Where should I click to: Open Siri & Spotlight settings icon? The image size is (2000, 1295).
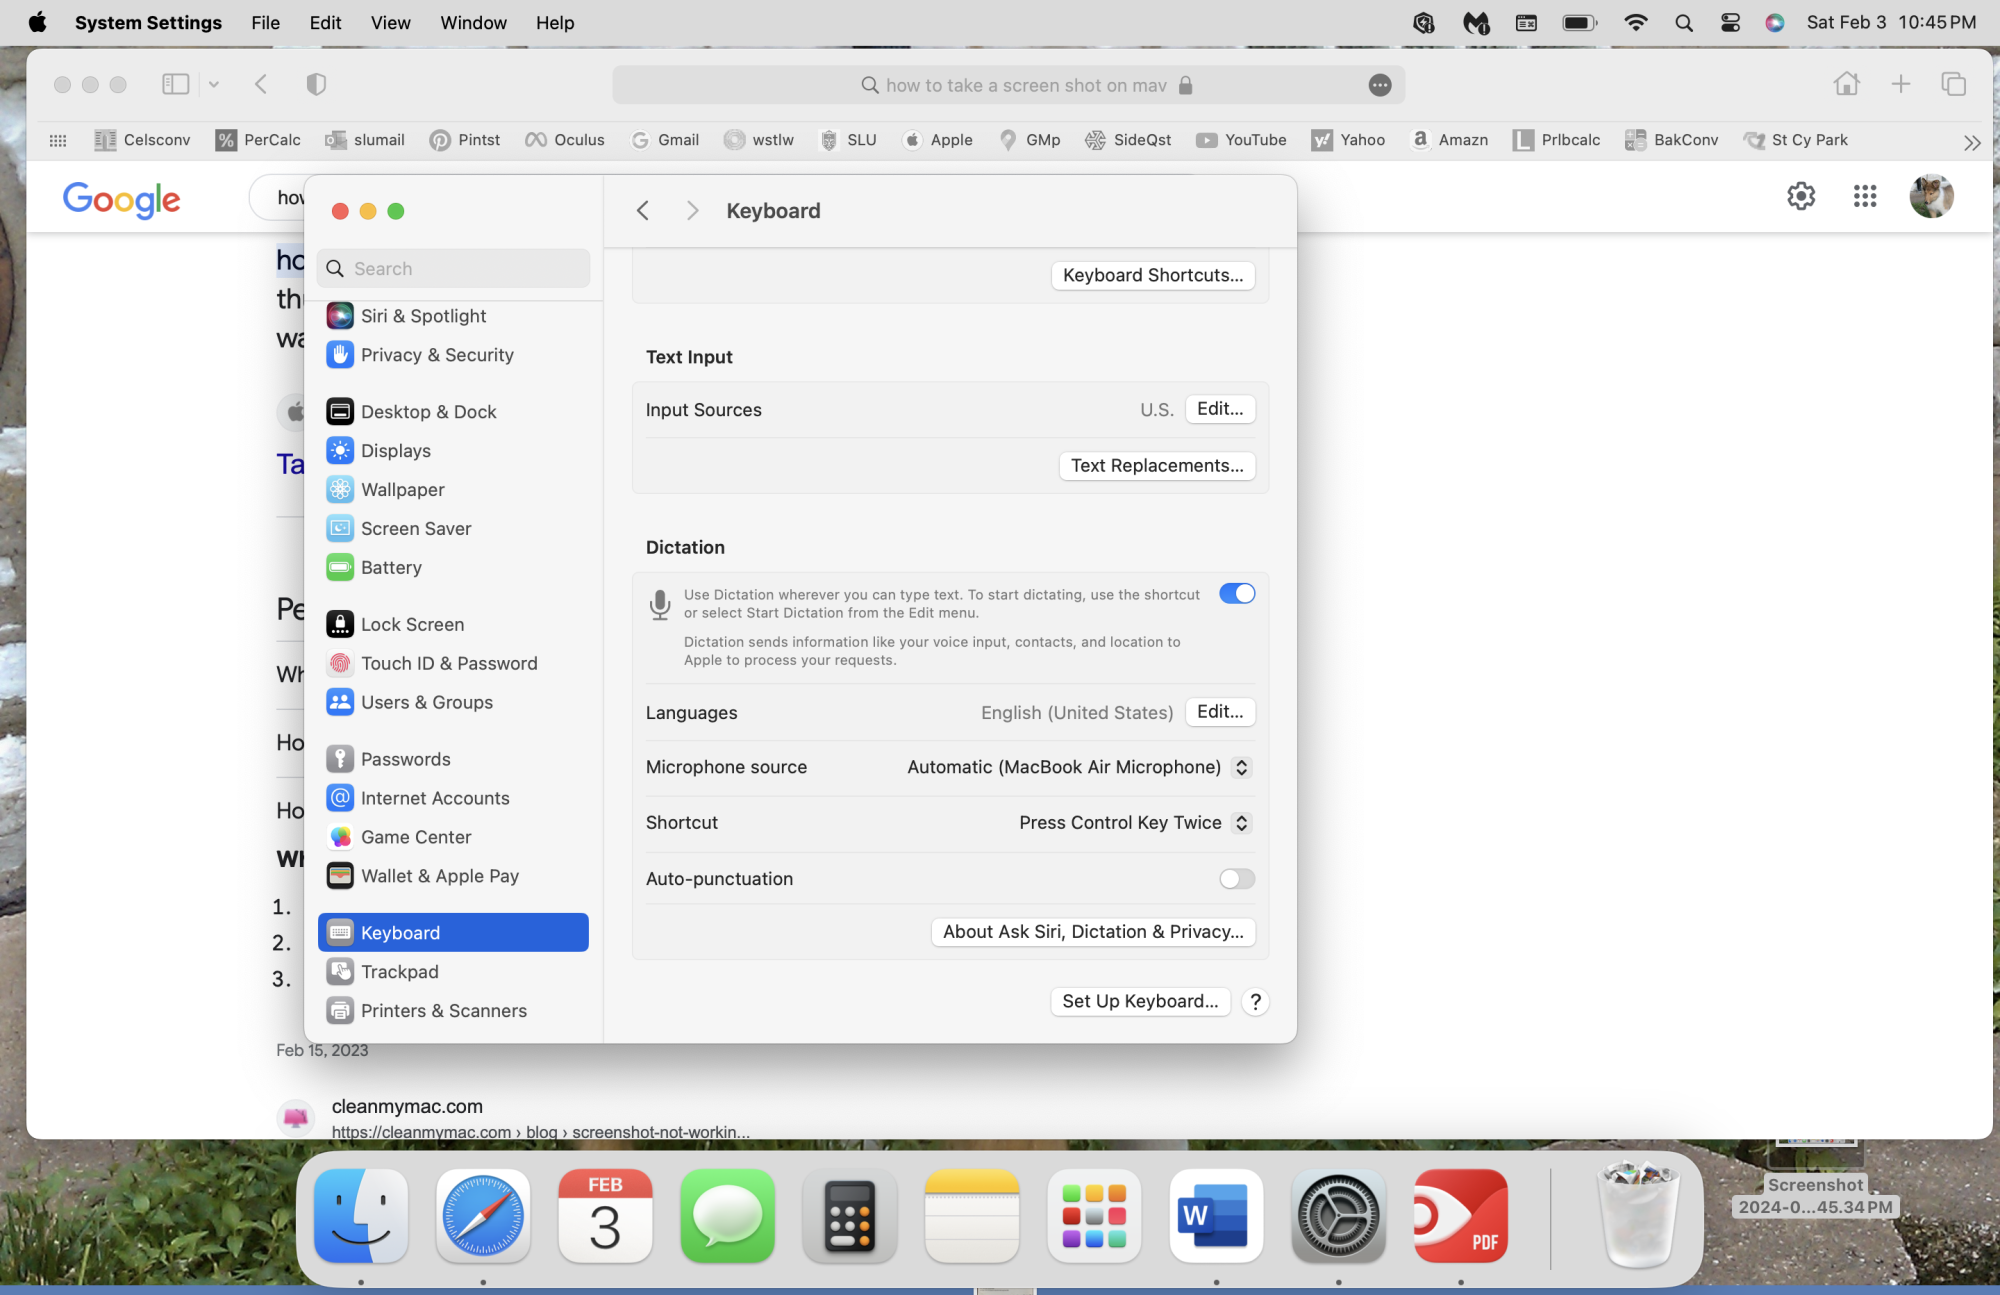[340, 316]
